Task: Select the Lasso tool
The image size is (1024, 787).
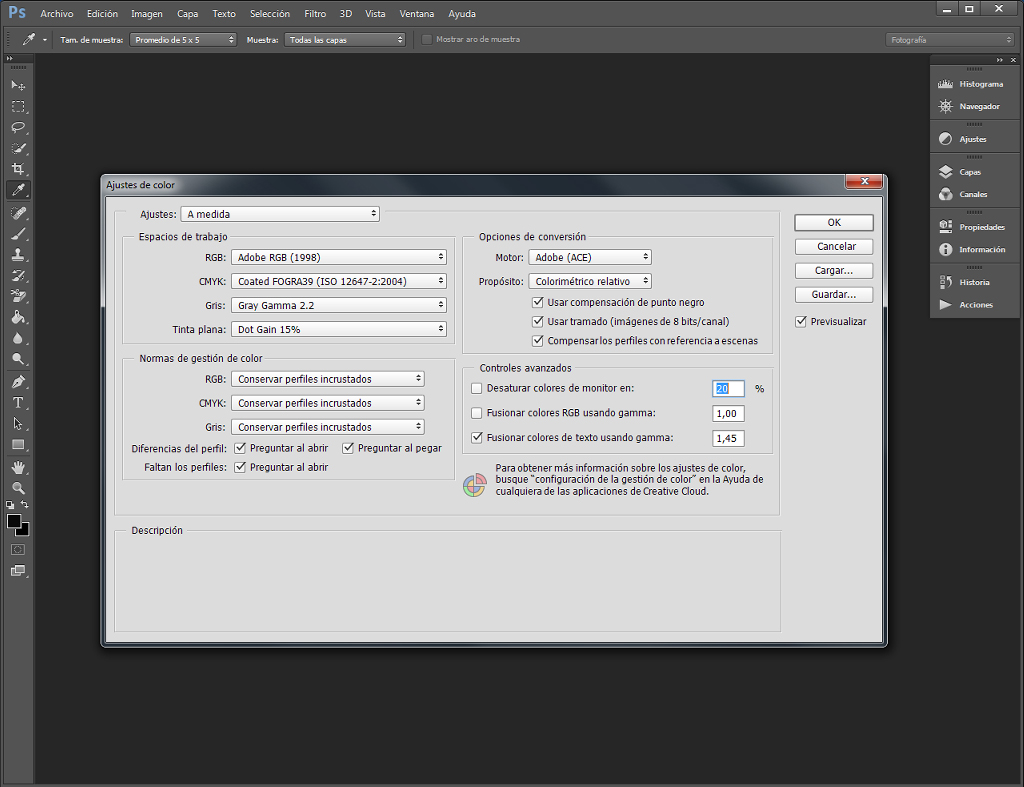Action: [18, 127]
